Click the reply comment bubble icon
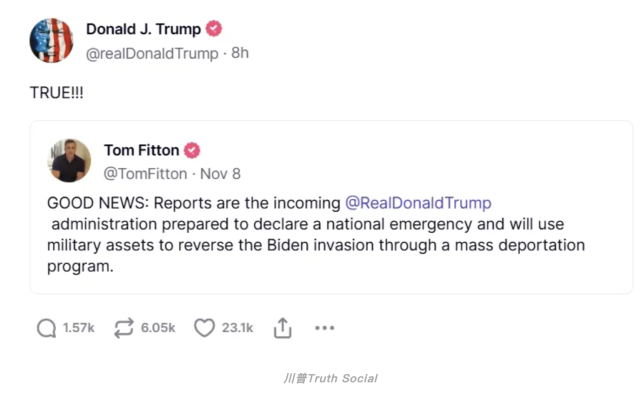 [47, 328]
